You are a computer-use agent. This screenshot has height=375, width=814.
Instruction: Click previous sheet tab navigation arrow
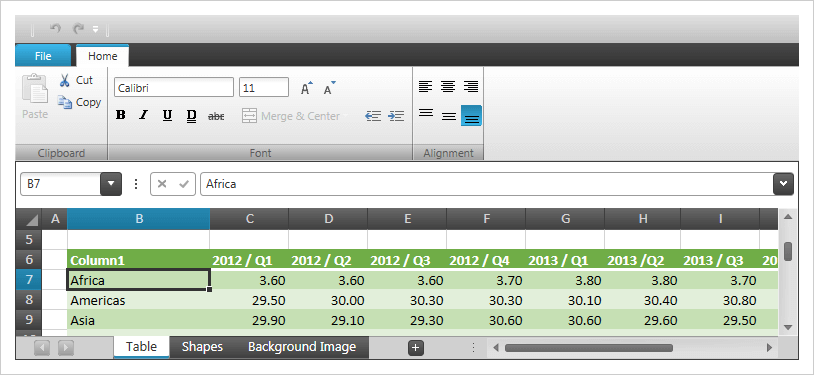pyautogui.click(x=42, y=347)
